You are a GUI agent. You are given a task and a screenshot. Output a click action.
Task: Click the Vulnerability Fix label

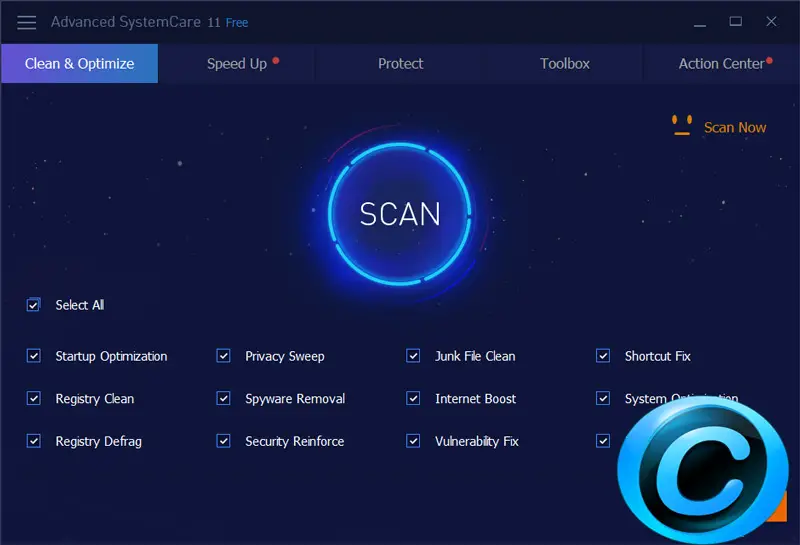(477, 441)
